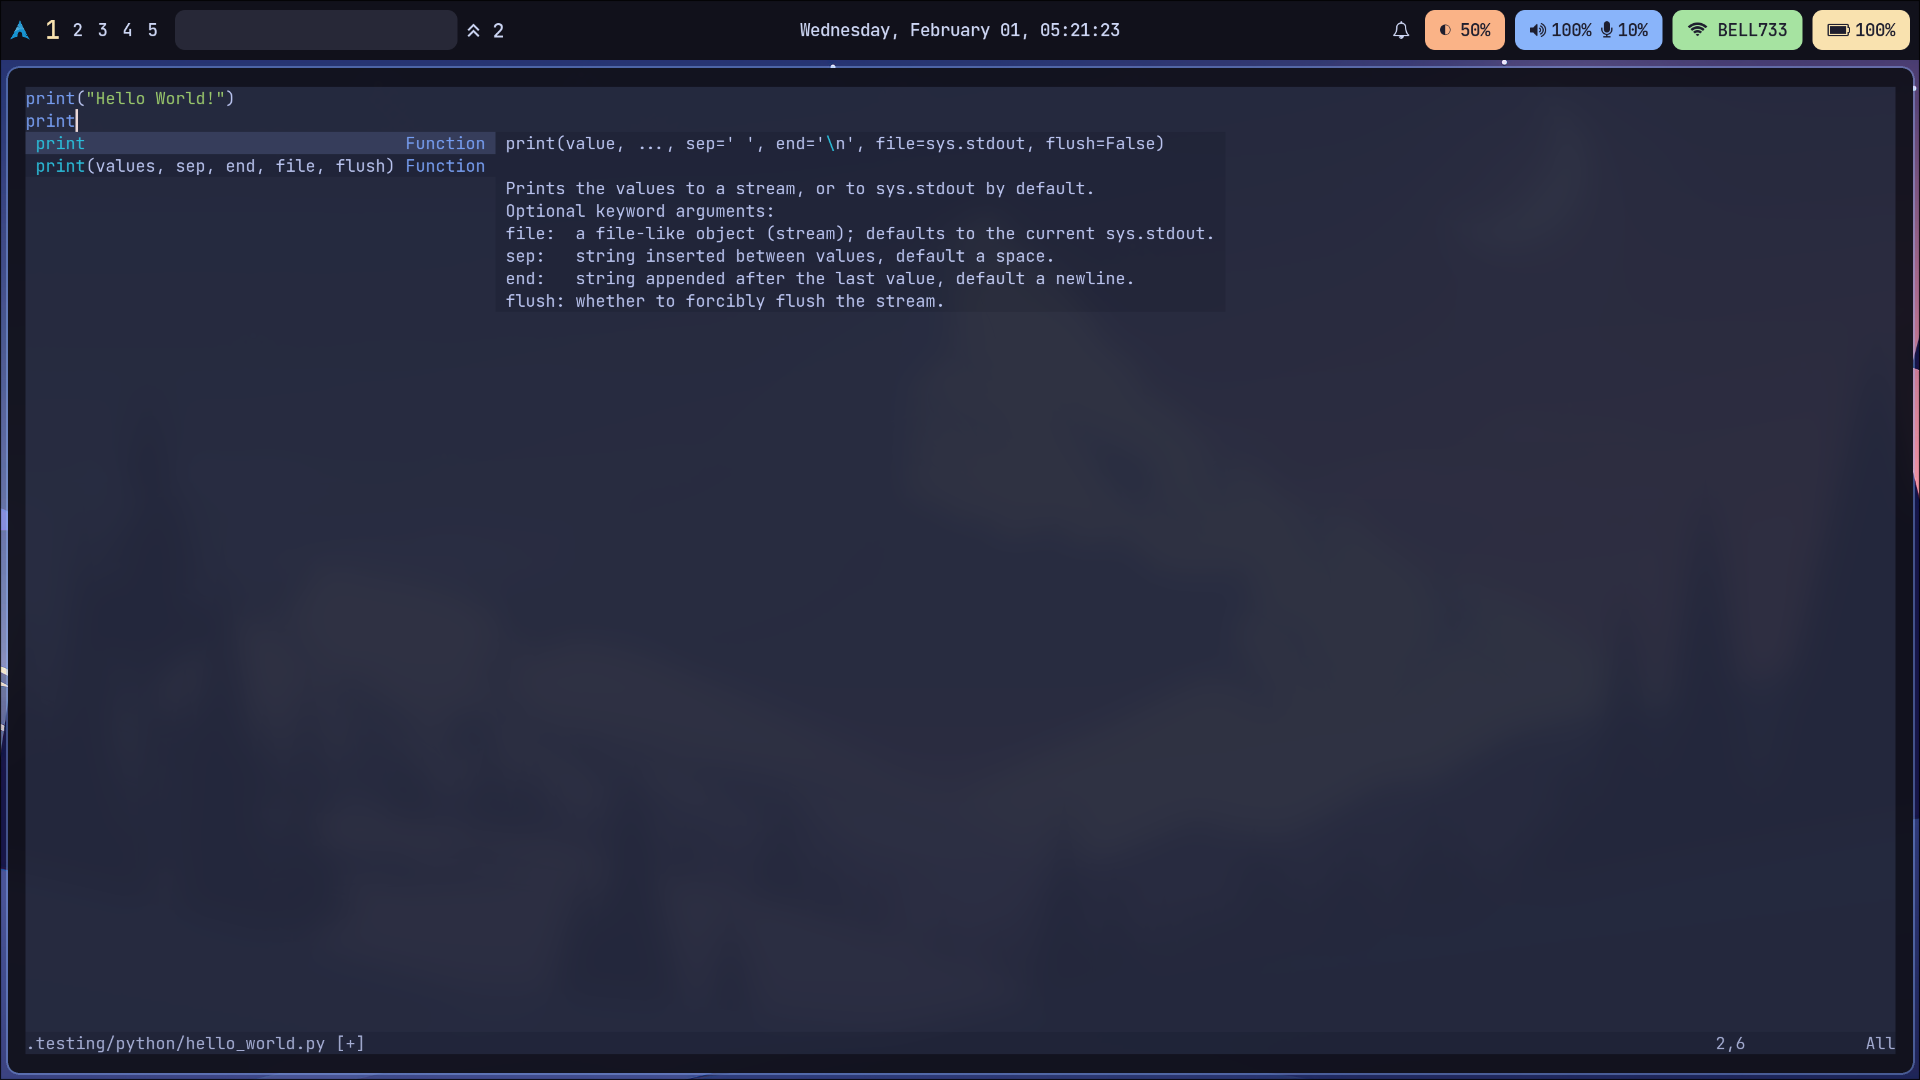
Task: Click 'Prints the values to a stream' line
Action: 800,188
